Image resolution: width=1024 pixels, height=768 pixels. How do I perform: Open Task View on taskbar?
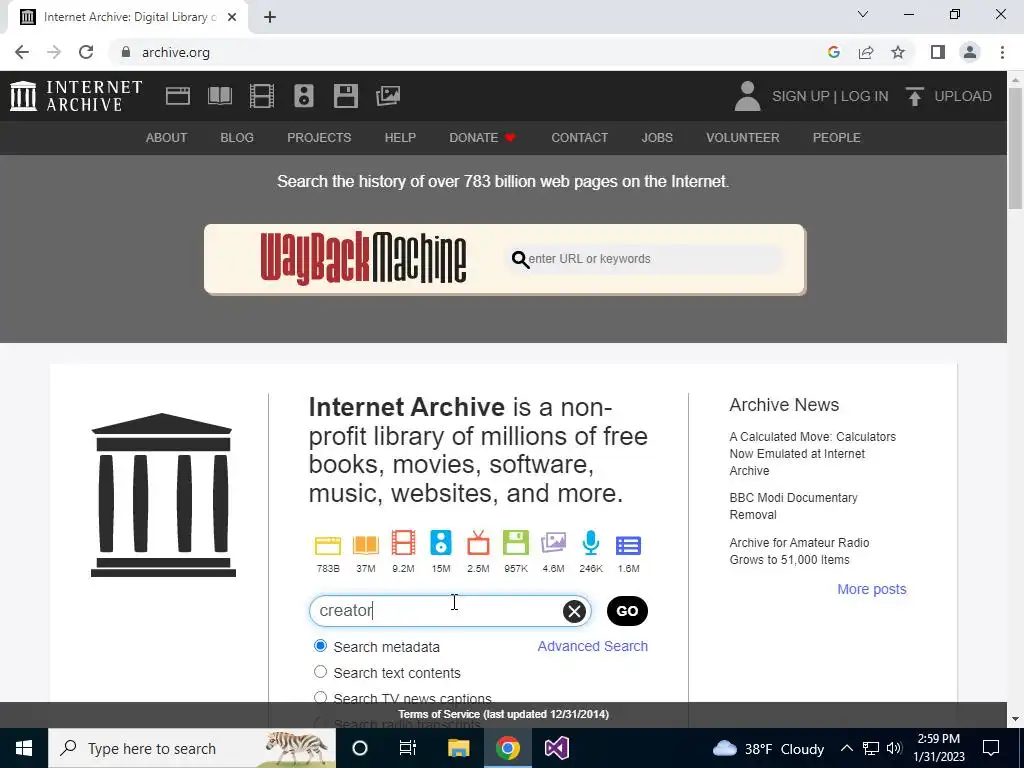click(408, 748)
